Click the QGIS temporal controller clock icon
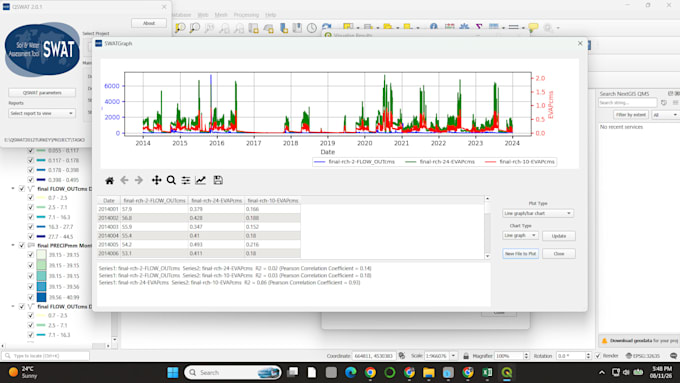This screenshot has width=680, height=383. [312, 28]
